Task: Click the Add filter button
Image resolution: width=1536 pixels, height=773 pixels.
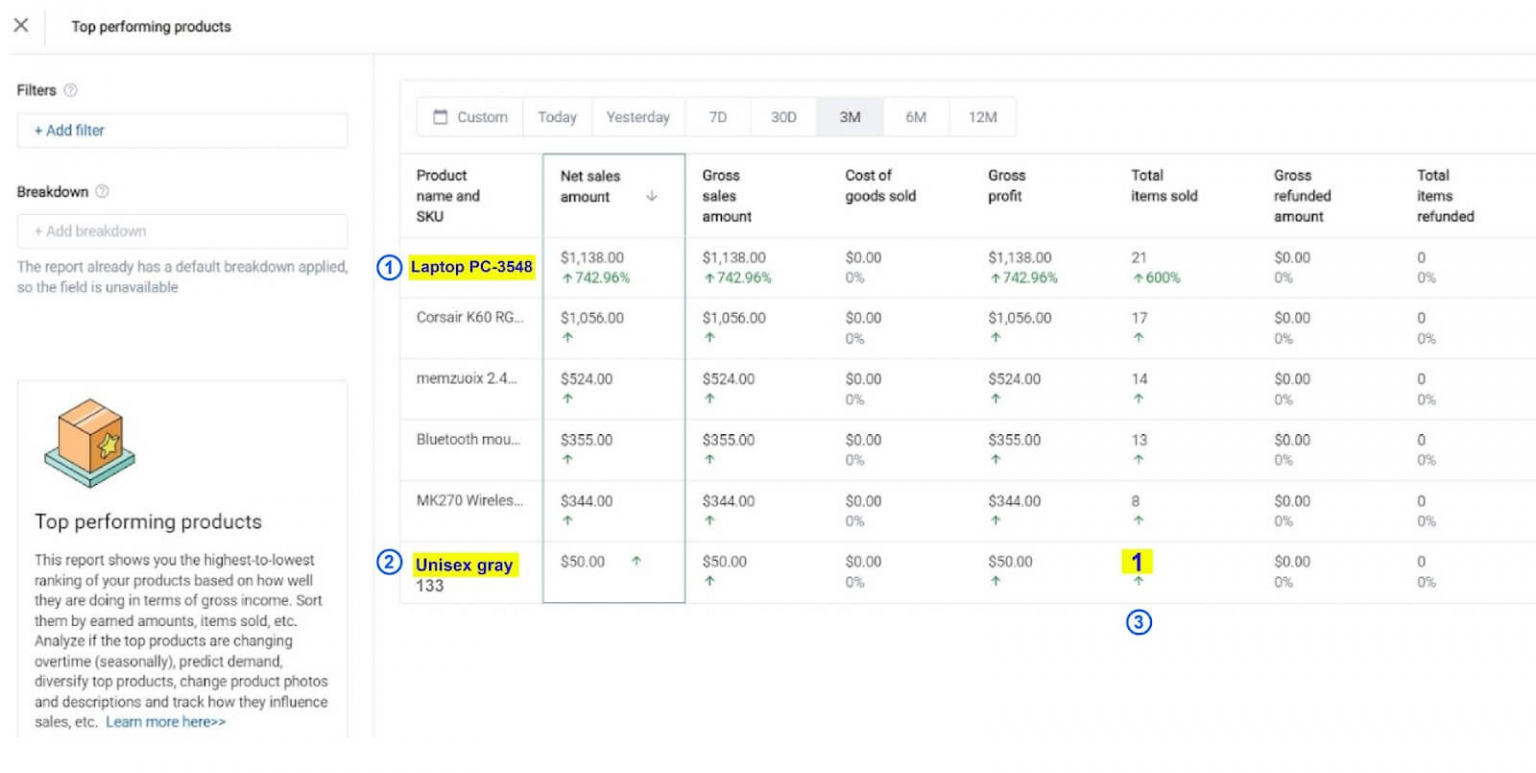Action: pyautogui.click(x=182, y=130)
